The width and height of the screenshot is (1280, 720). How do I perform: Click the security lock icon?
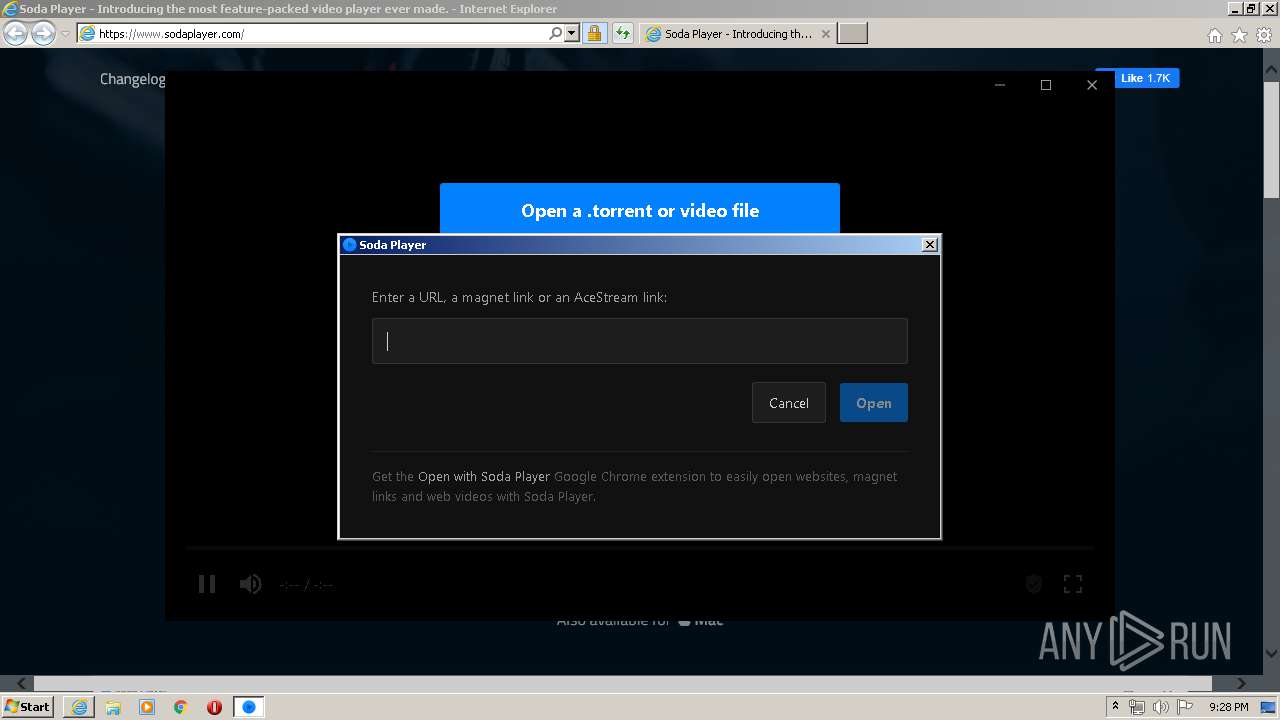[594, 34]
